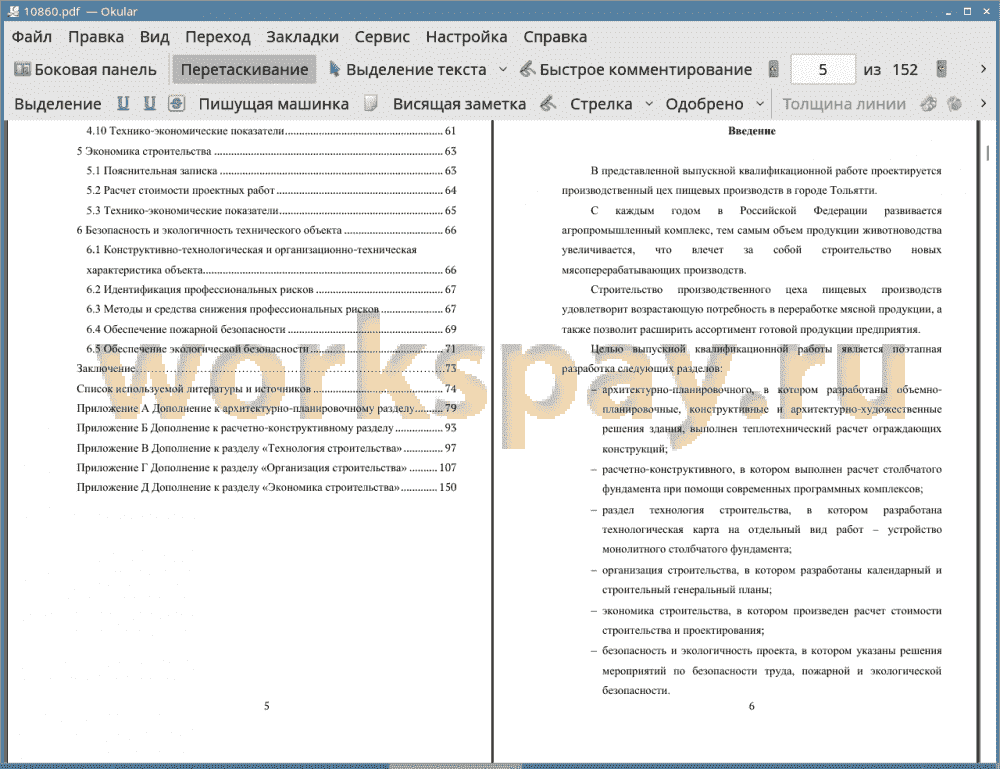Viewport: 1000px width, 769px height.
Task: Open the Настройка menu
Action: 466,36
